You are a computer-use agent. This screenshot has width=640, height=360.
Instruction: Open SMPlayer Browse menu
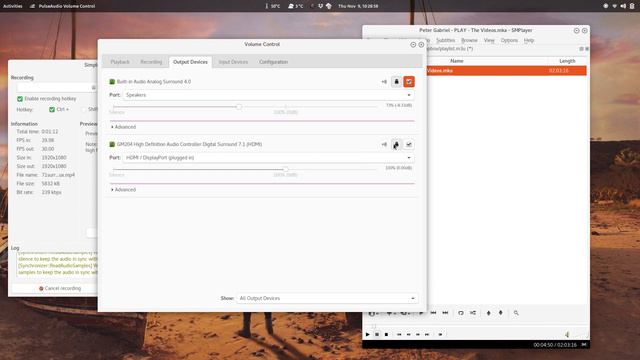coord(469,40)
